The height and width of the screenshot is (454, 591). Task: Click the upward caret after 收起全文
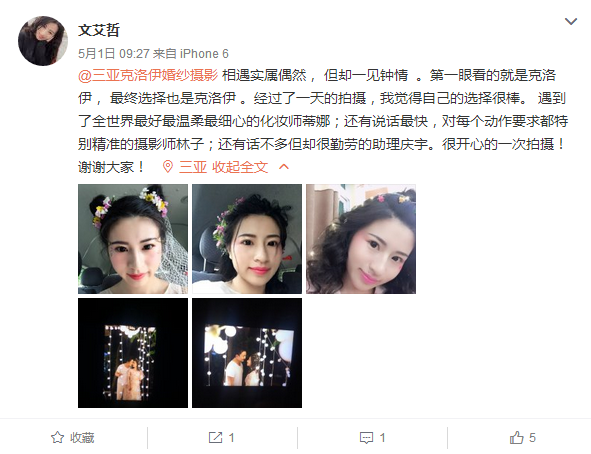click(284, 167)
